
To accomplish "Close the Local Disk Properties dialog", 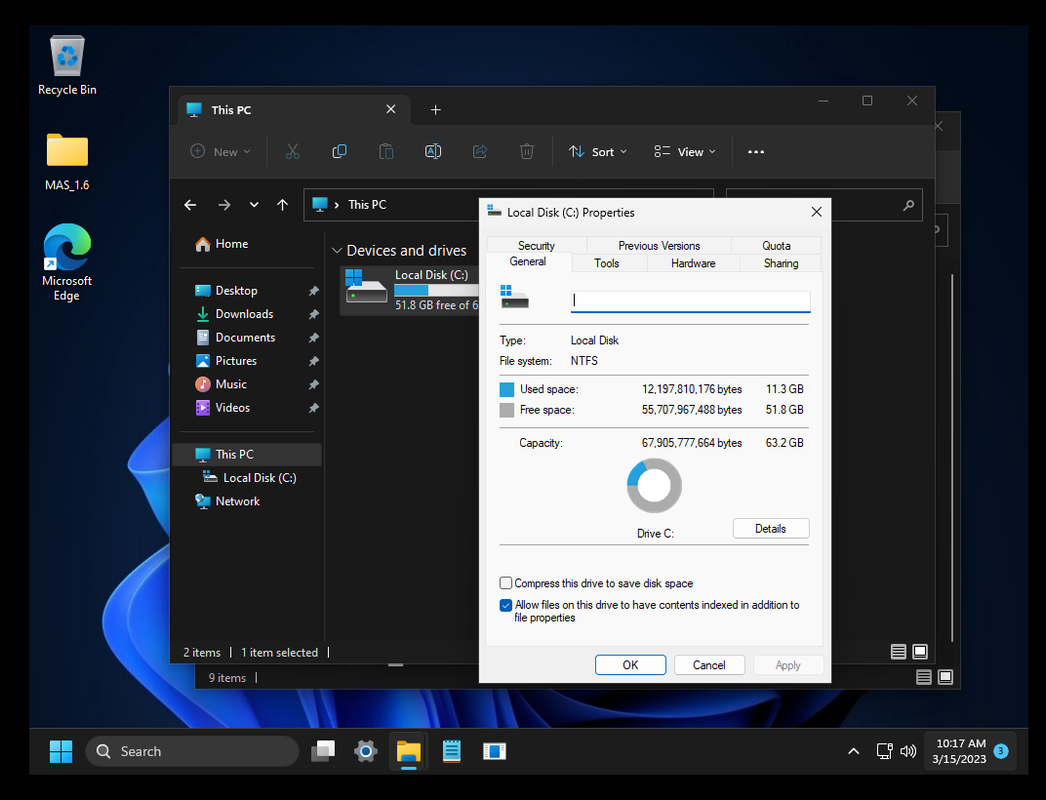I will [817, 212].
